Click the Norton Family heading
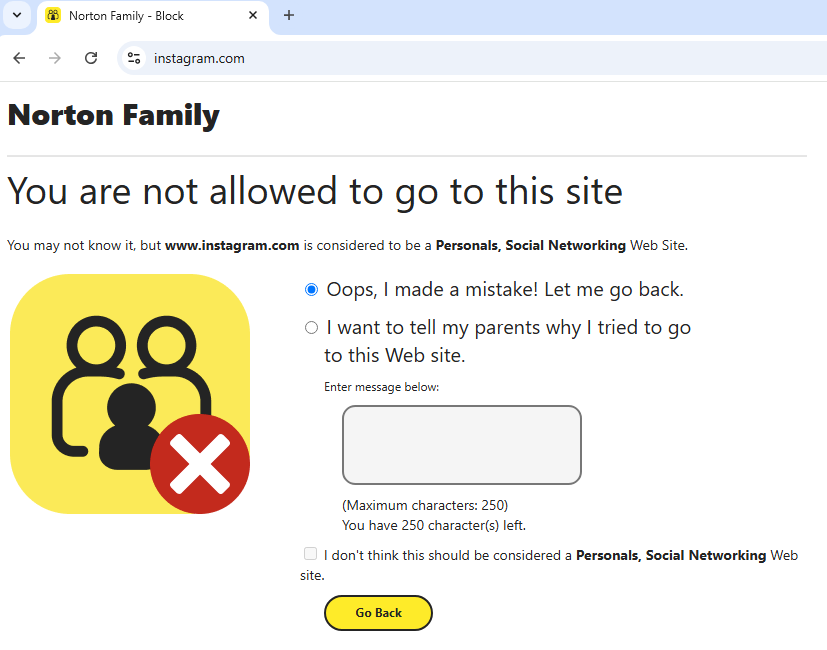Viewport: 827px width, 650px height. (x=113, y=115)
